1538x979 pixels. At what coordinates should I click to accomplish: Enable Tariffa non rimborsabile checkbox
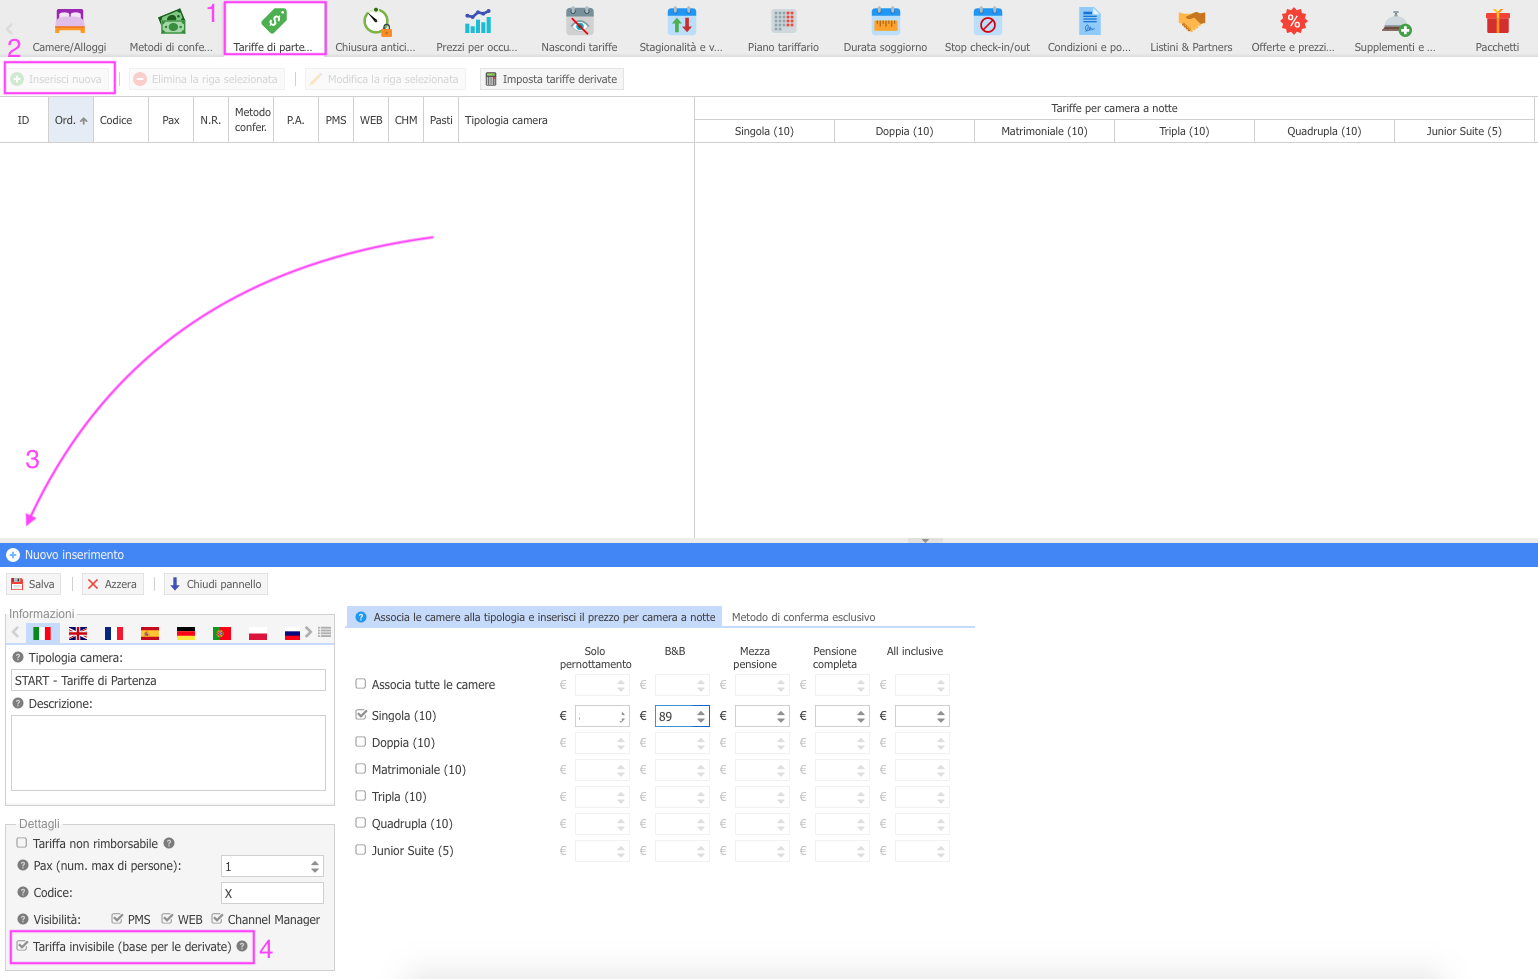pyautogui.click(x=22, y=843)
